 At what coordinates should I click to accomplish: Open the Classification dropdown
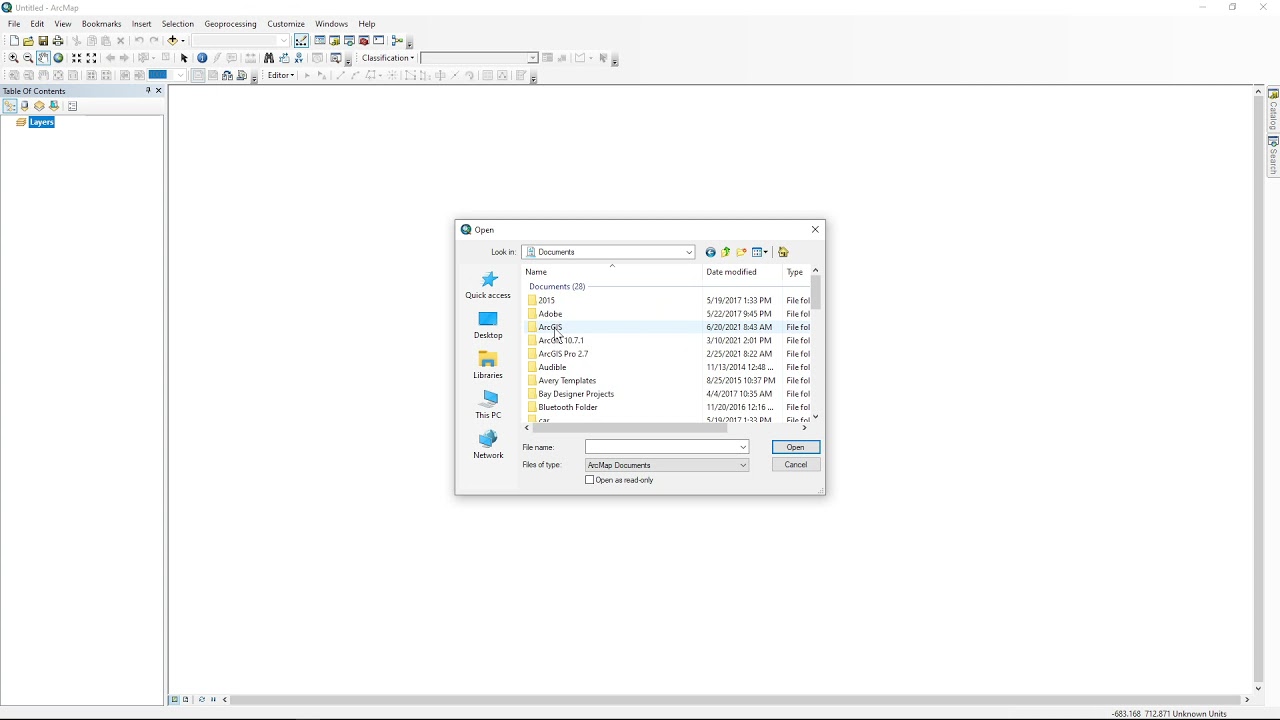388,58
